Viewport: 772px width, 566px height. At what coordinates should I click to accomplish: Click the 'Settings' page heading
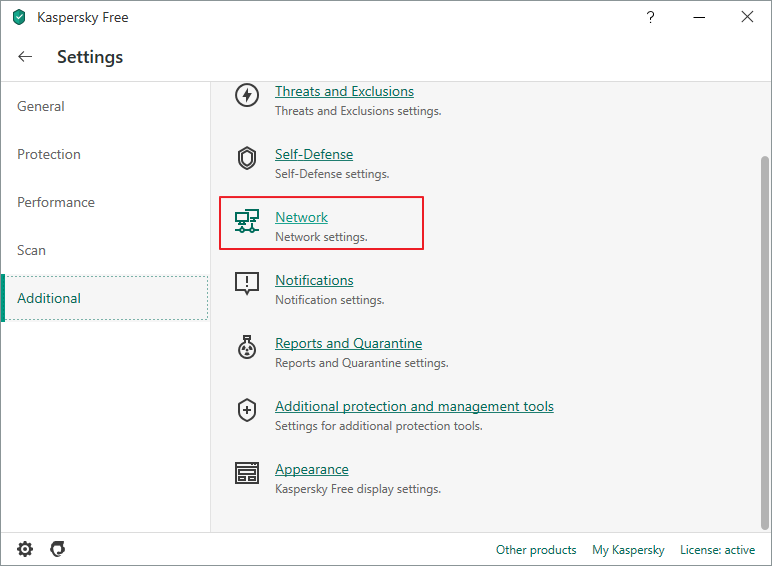[x=90, y=57]
